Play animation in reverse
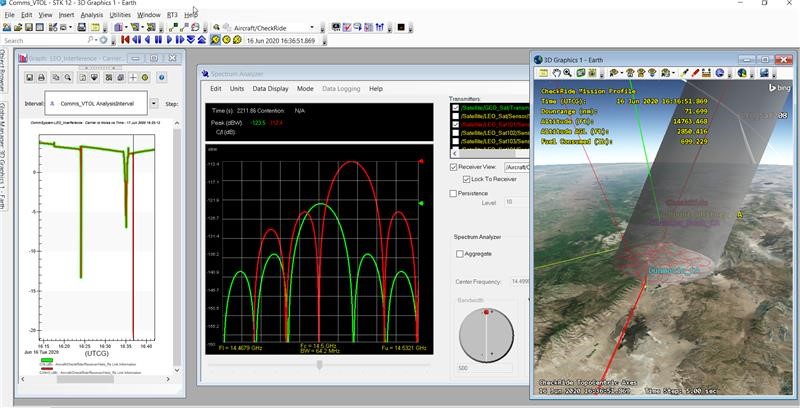This screenshot has width=800, height=408. [x=147, y=40]
